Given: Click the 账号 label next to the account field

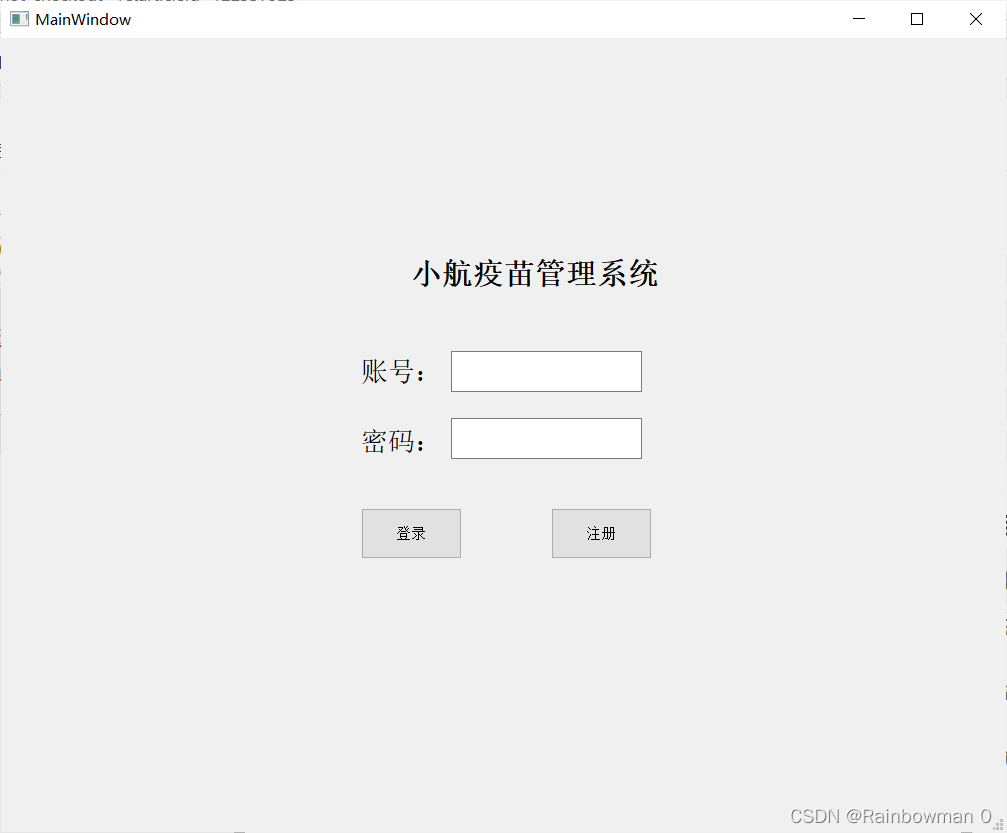Looking at the screenshot, I should [394, 370].
